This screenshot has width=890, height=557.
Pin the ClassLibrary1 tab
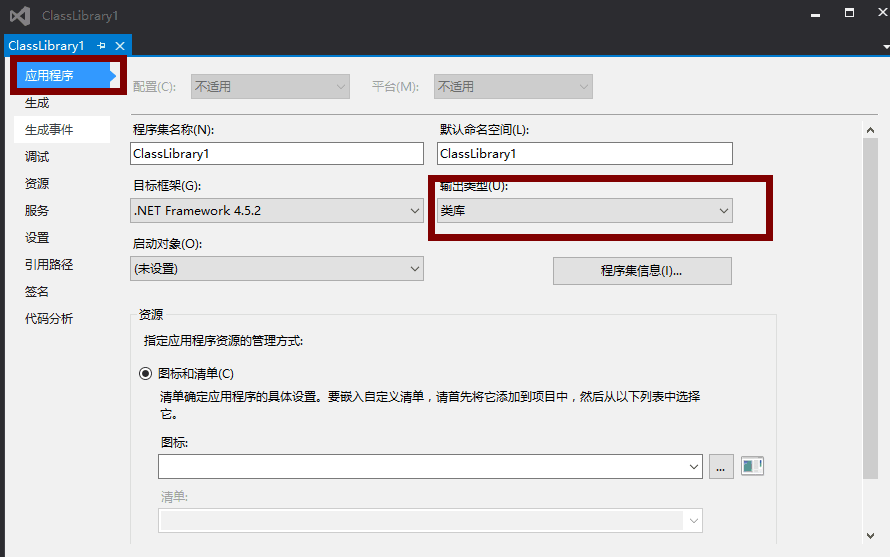(x=101, y=45)
